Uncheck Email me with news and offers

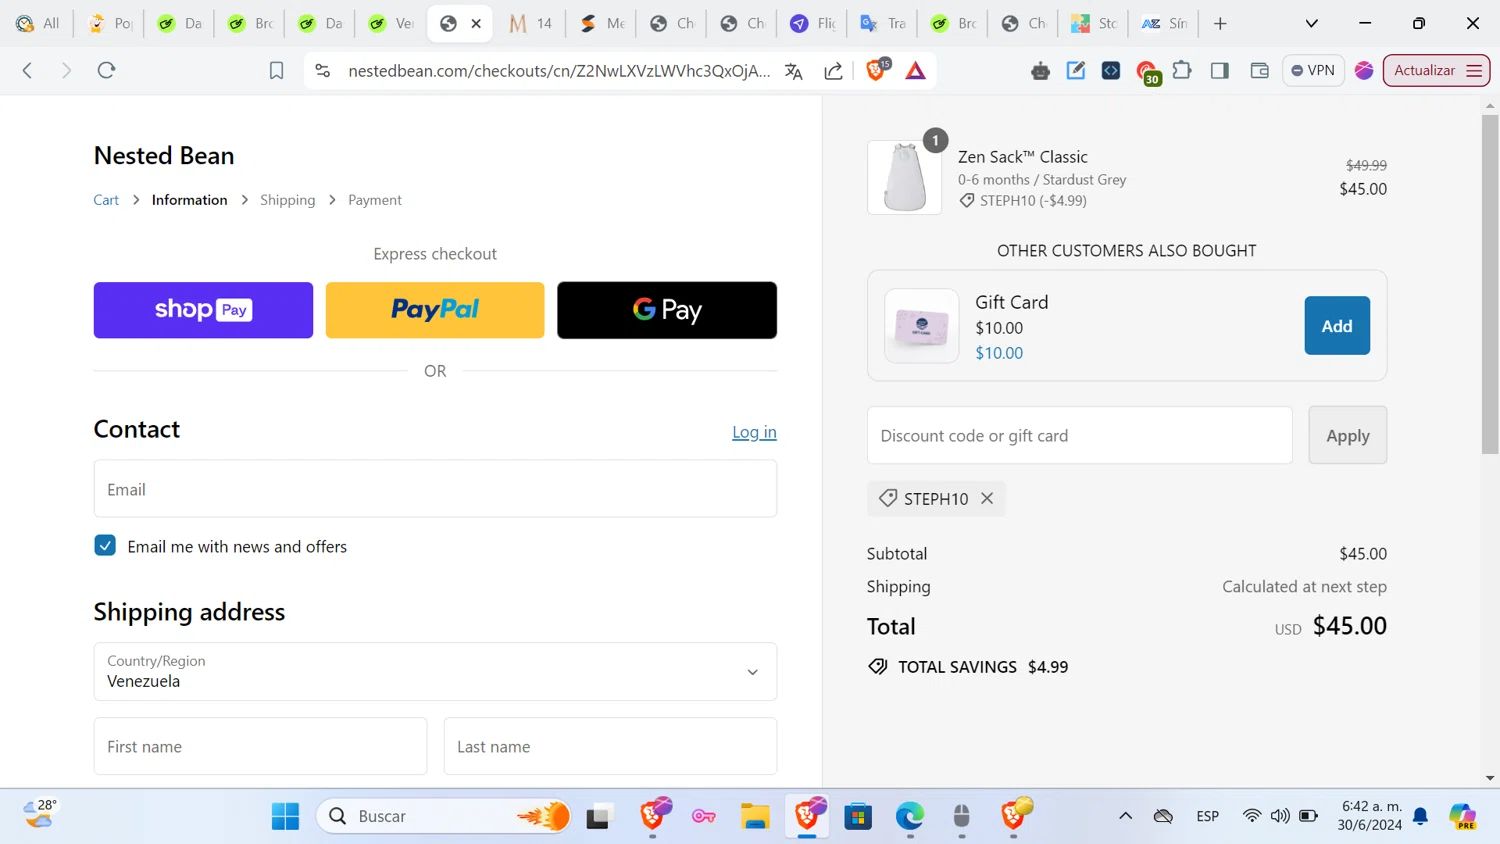coord(105,545)
